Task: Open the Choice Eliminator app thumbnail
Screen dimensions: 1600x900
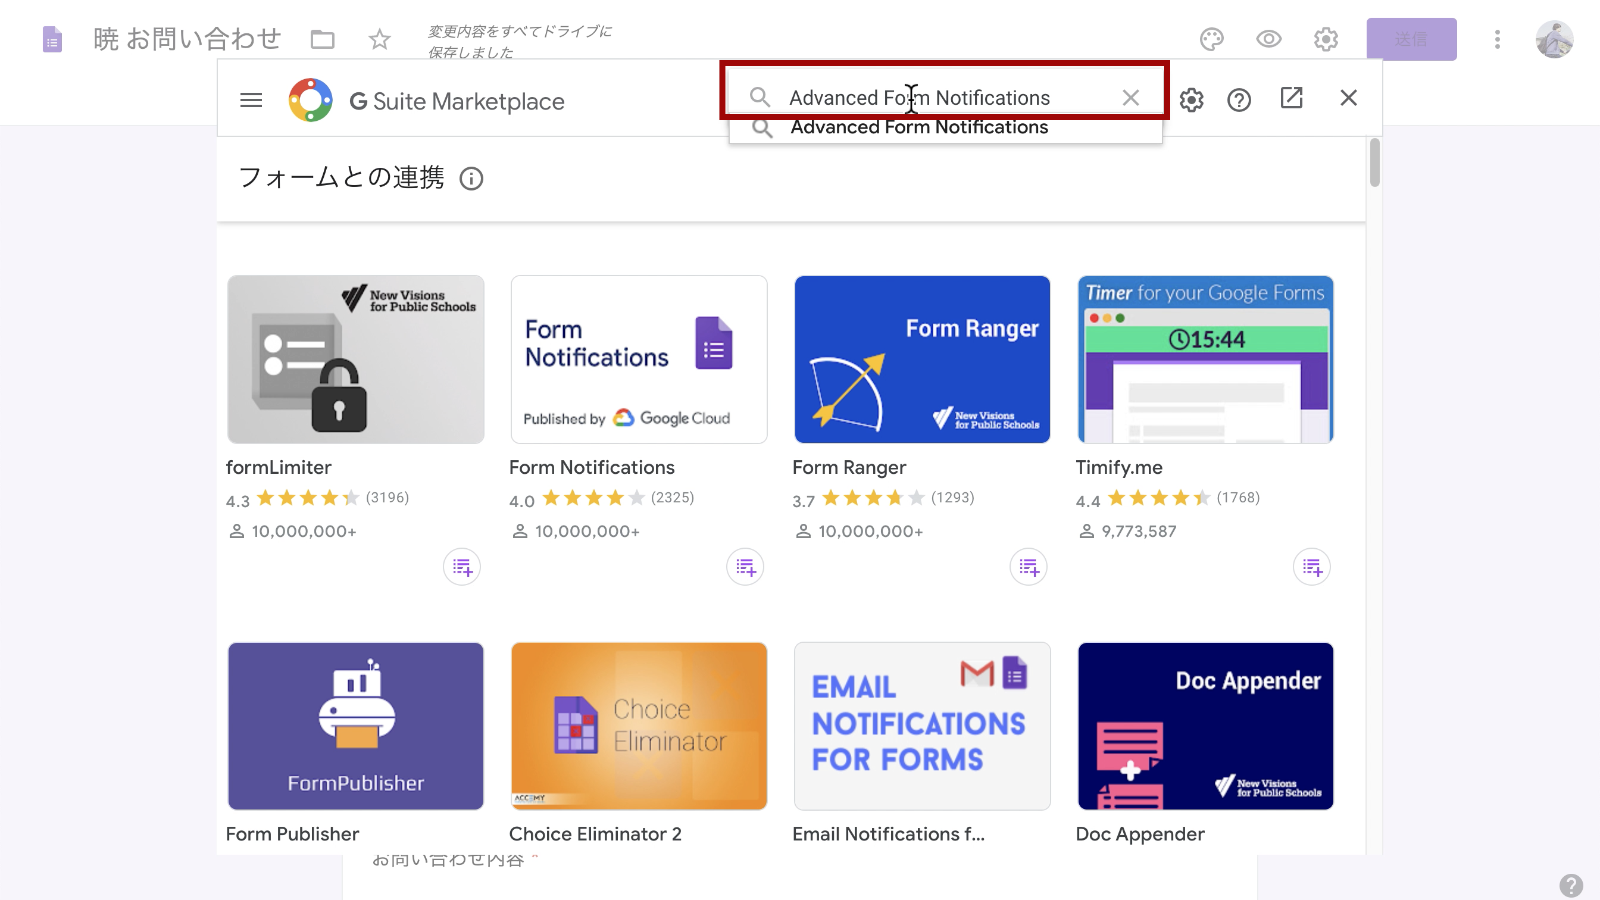Action: pyautogui.click(x=639, y=726)
